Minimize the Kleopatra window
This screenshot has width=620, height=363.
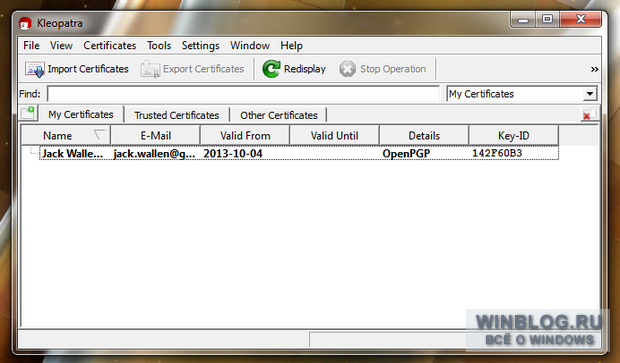point(523,19)
